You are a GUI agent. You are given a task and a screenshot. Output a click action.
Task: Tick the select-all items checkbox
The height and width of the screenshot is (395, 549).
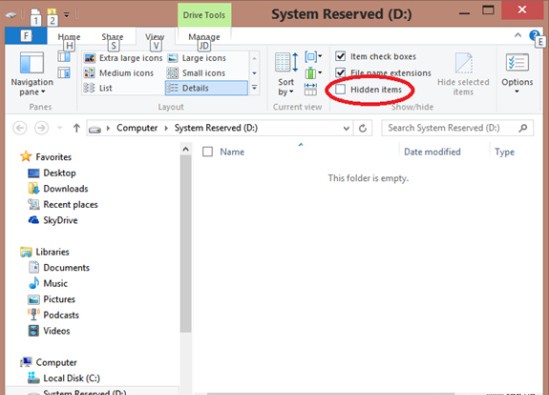click(208, 152)
